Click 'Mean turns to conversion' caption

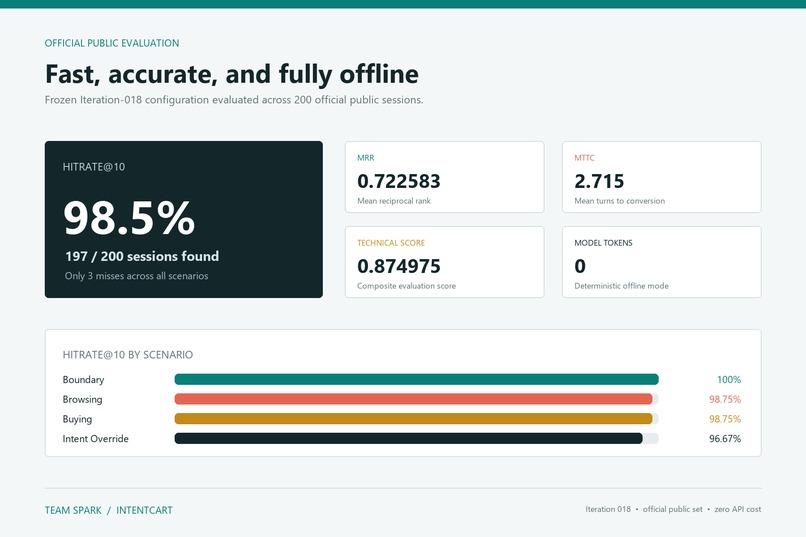[619, 201]
